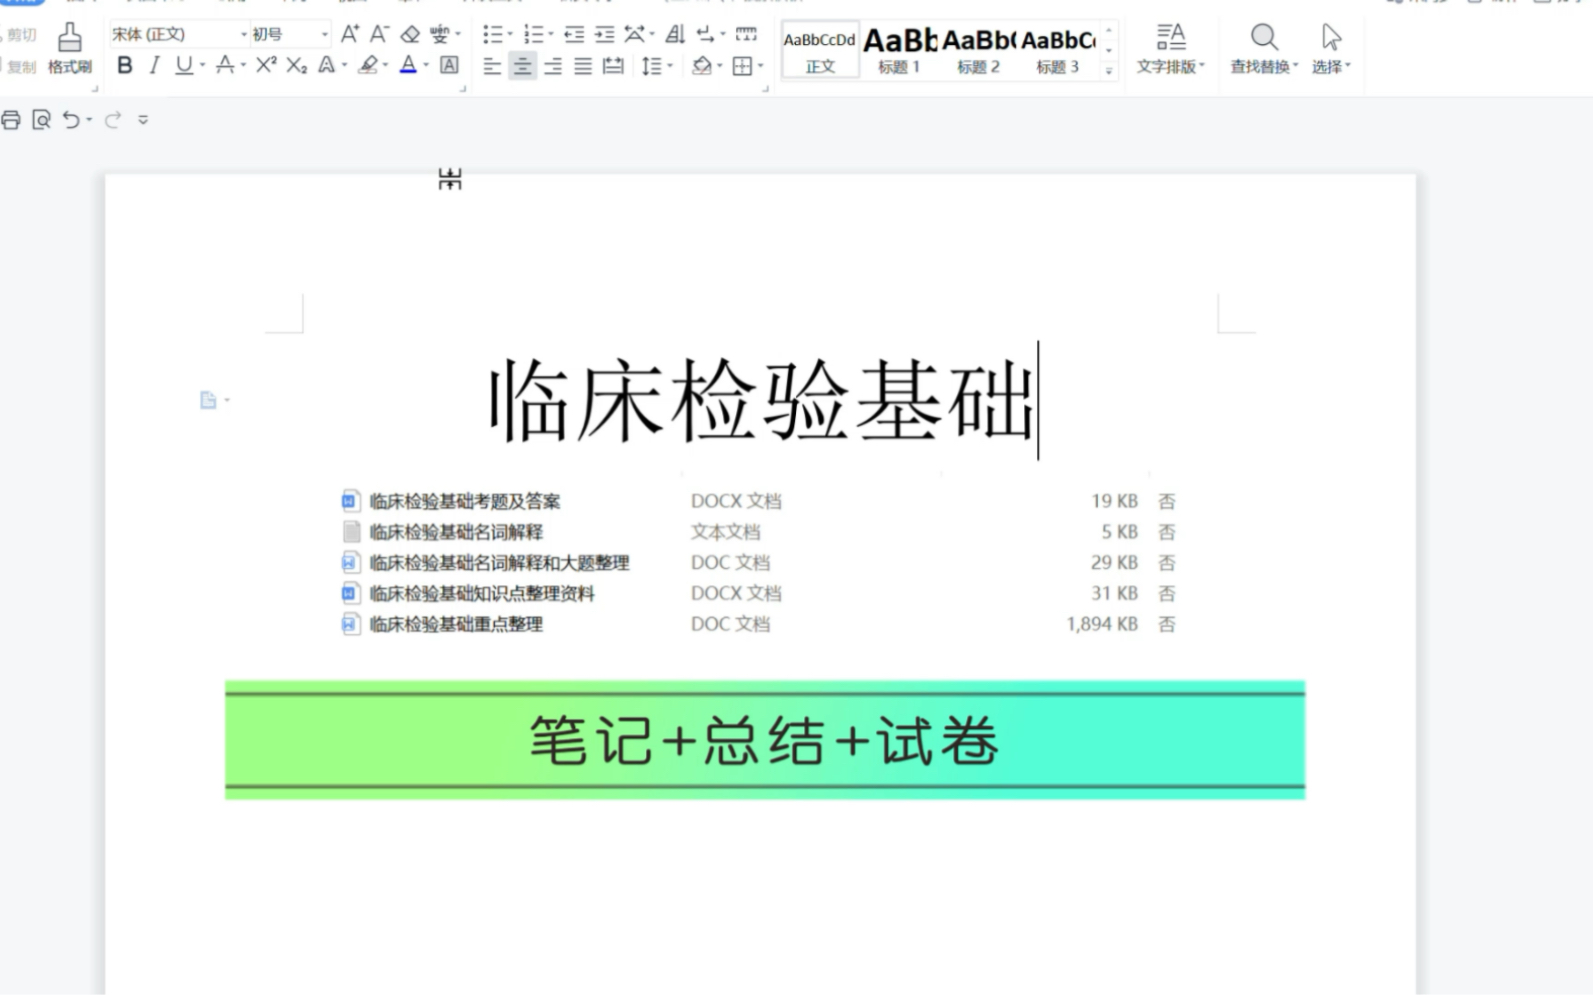Image resolution: width=1593 pixels, height=995 pixels.
Task: Apply text highlight color marker
Action: [369, 66]
